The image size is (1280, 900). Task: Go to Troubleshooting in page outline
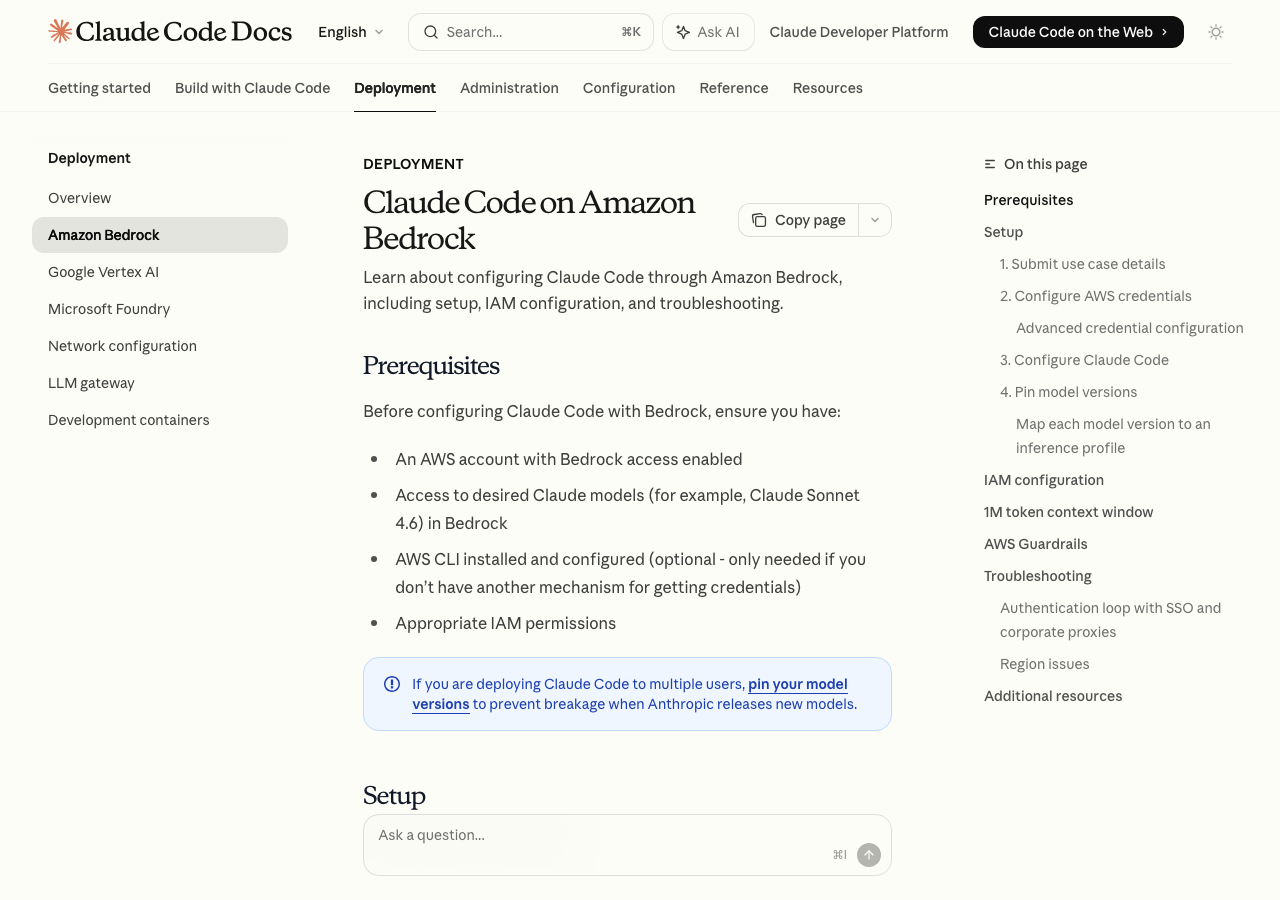click(1037, 576)
